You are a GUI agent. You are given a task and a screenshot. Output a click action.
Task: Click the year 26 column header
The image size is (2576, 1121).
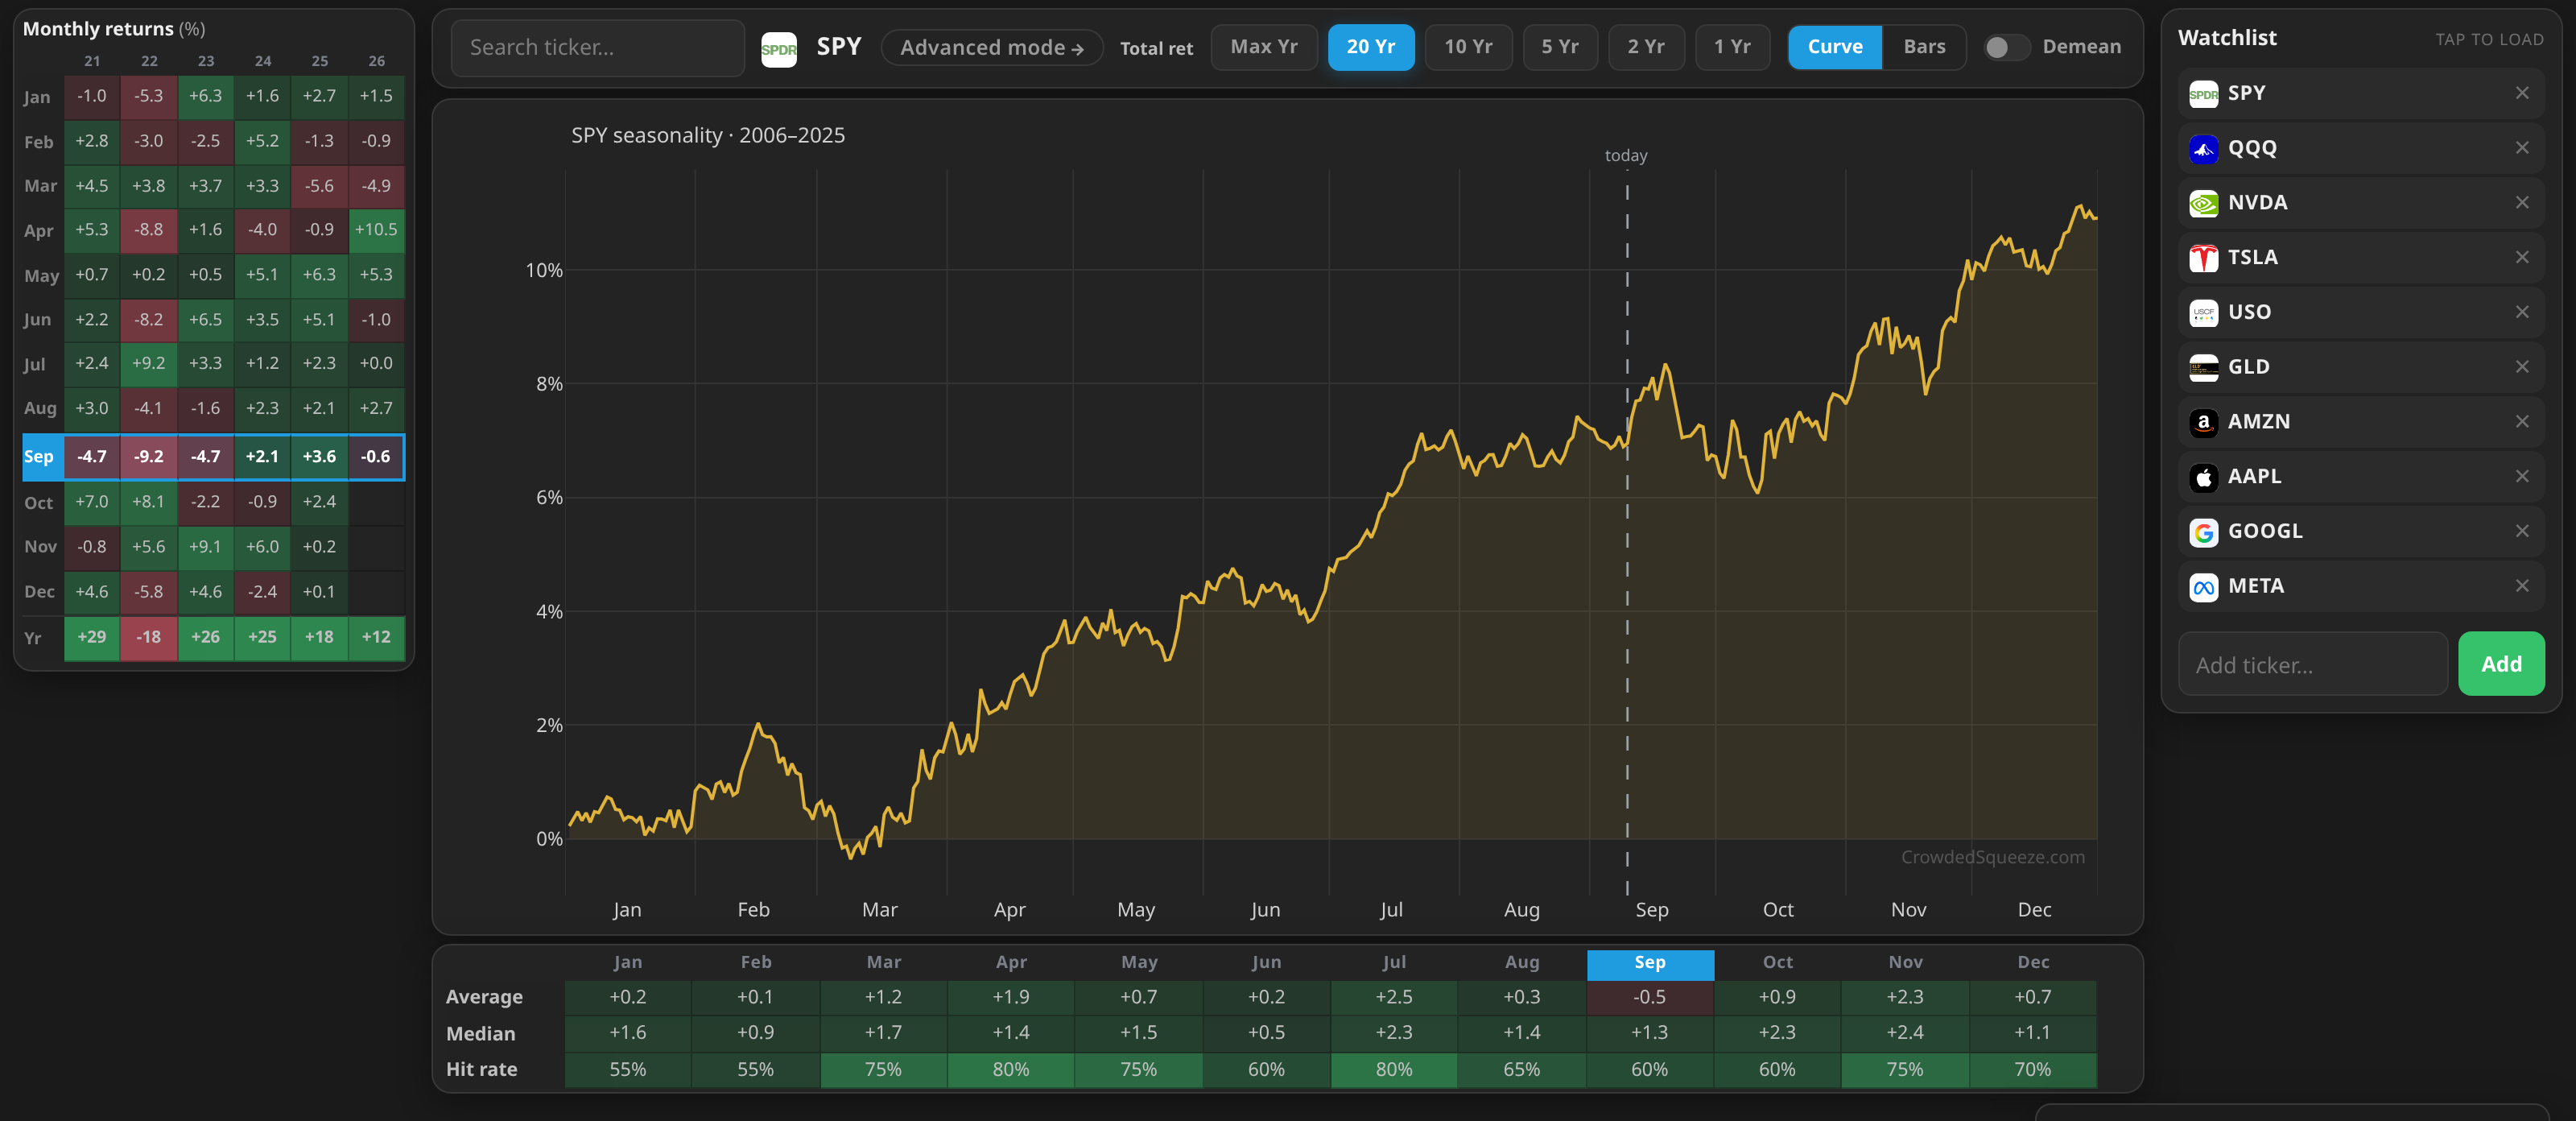pos(376,61)
